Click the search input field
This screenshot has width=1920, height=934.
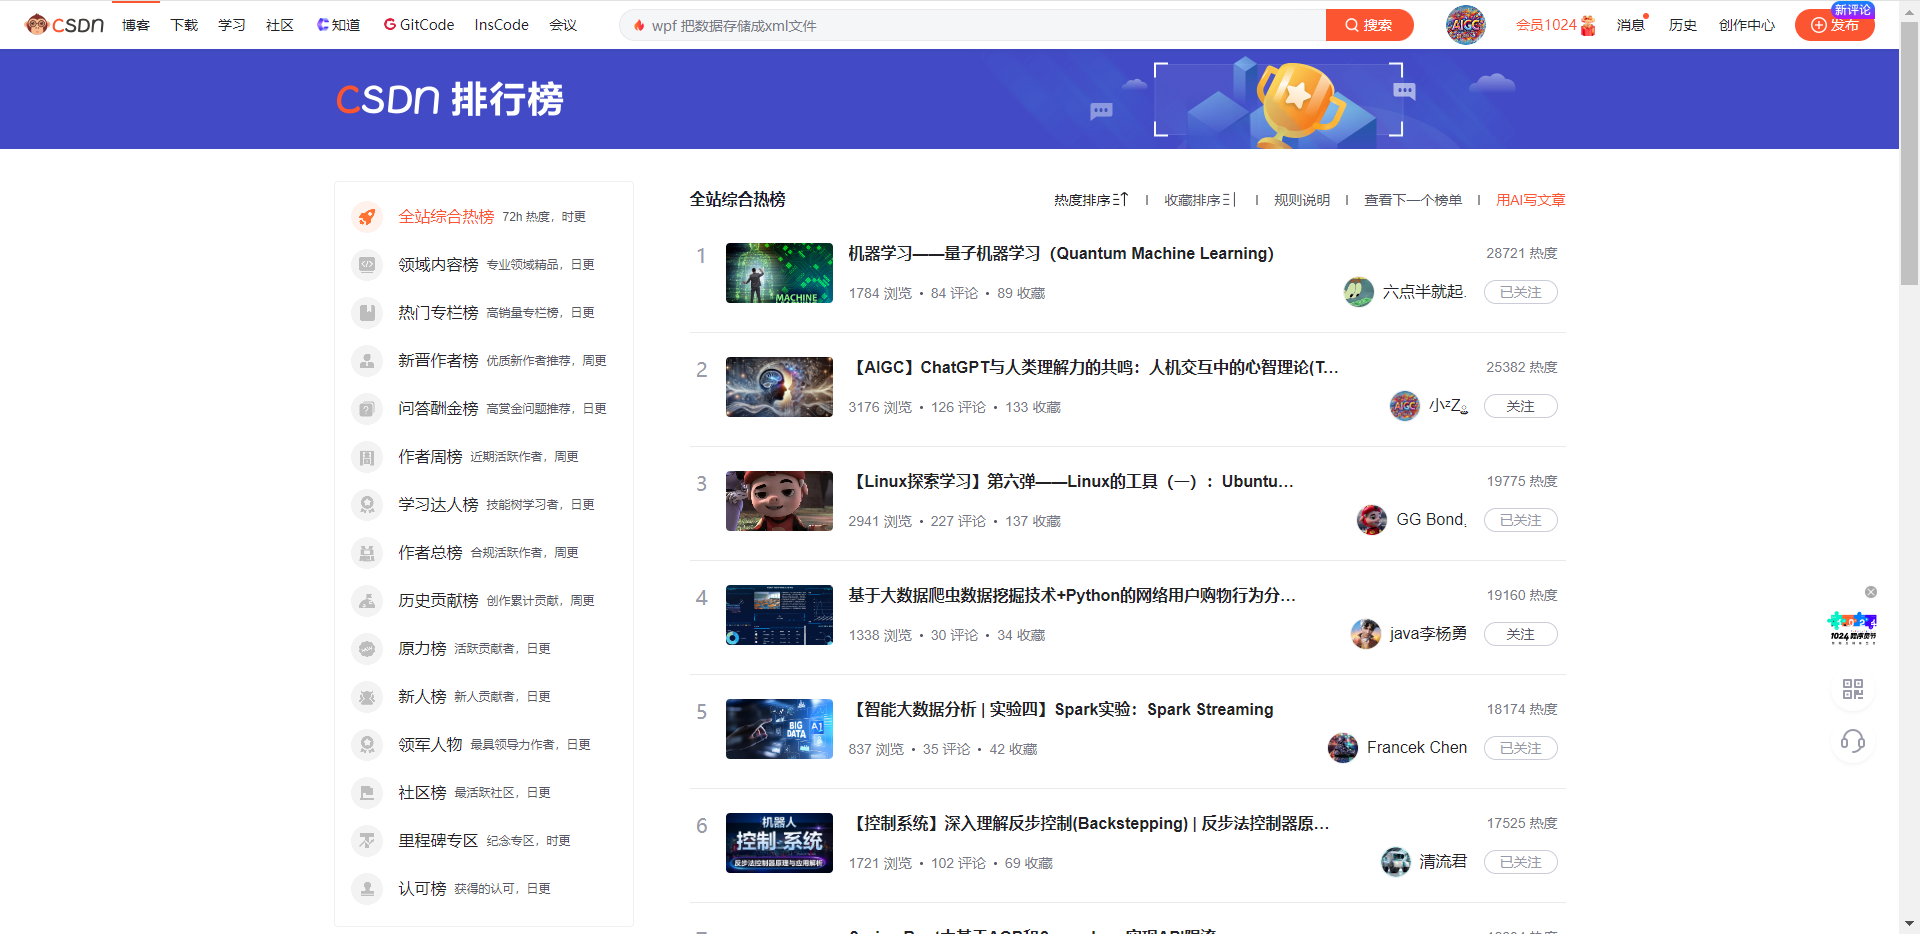[970, 25]
